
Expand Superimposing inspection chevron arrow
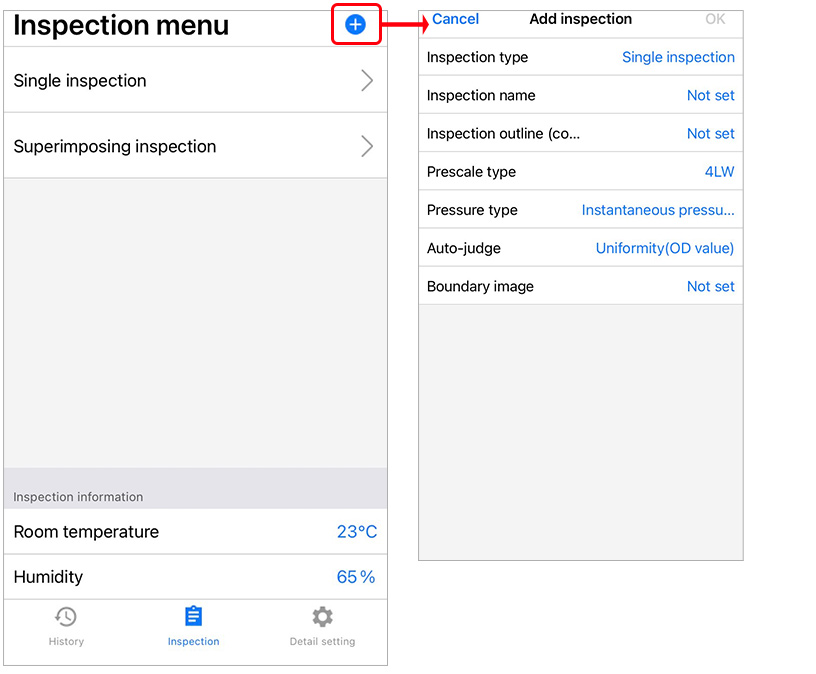click(x=367, y=147)
